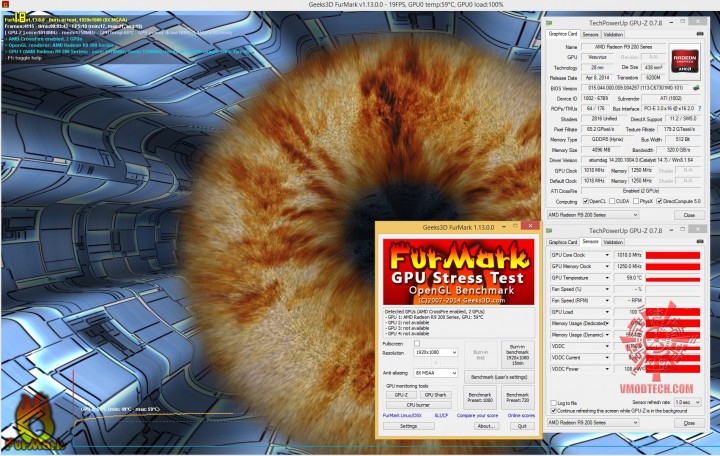Open GPU selector dropdown in Sensors window

click(x=592, y=422)
